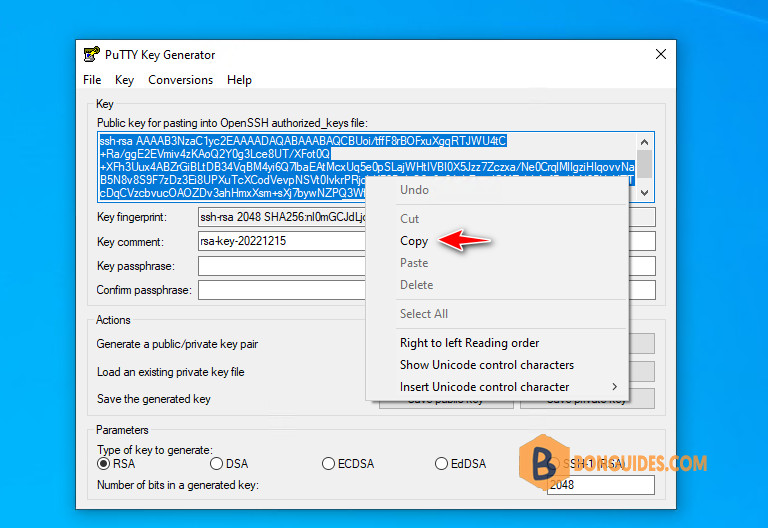Choose Paste in the context menu
768x528 pixels.
414,263
